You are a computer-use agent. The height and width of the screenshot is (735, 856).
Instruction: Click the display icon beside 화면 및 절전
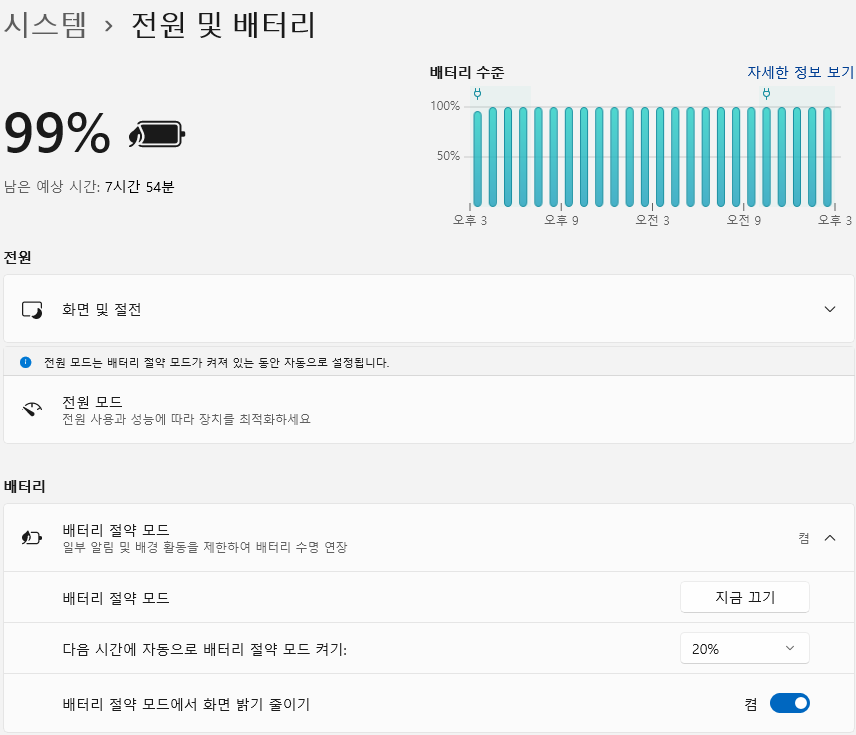coord(33,309)
